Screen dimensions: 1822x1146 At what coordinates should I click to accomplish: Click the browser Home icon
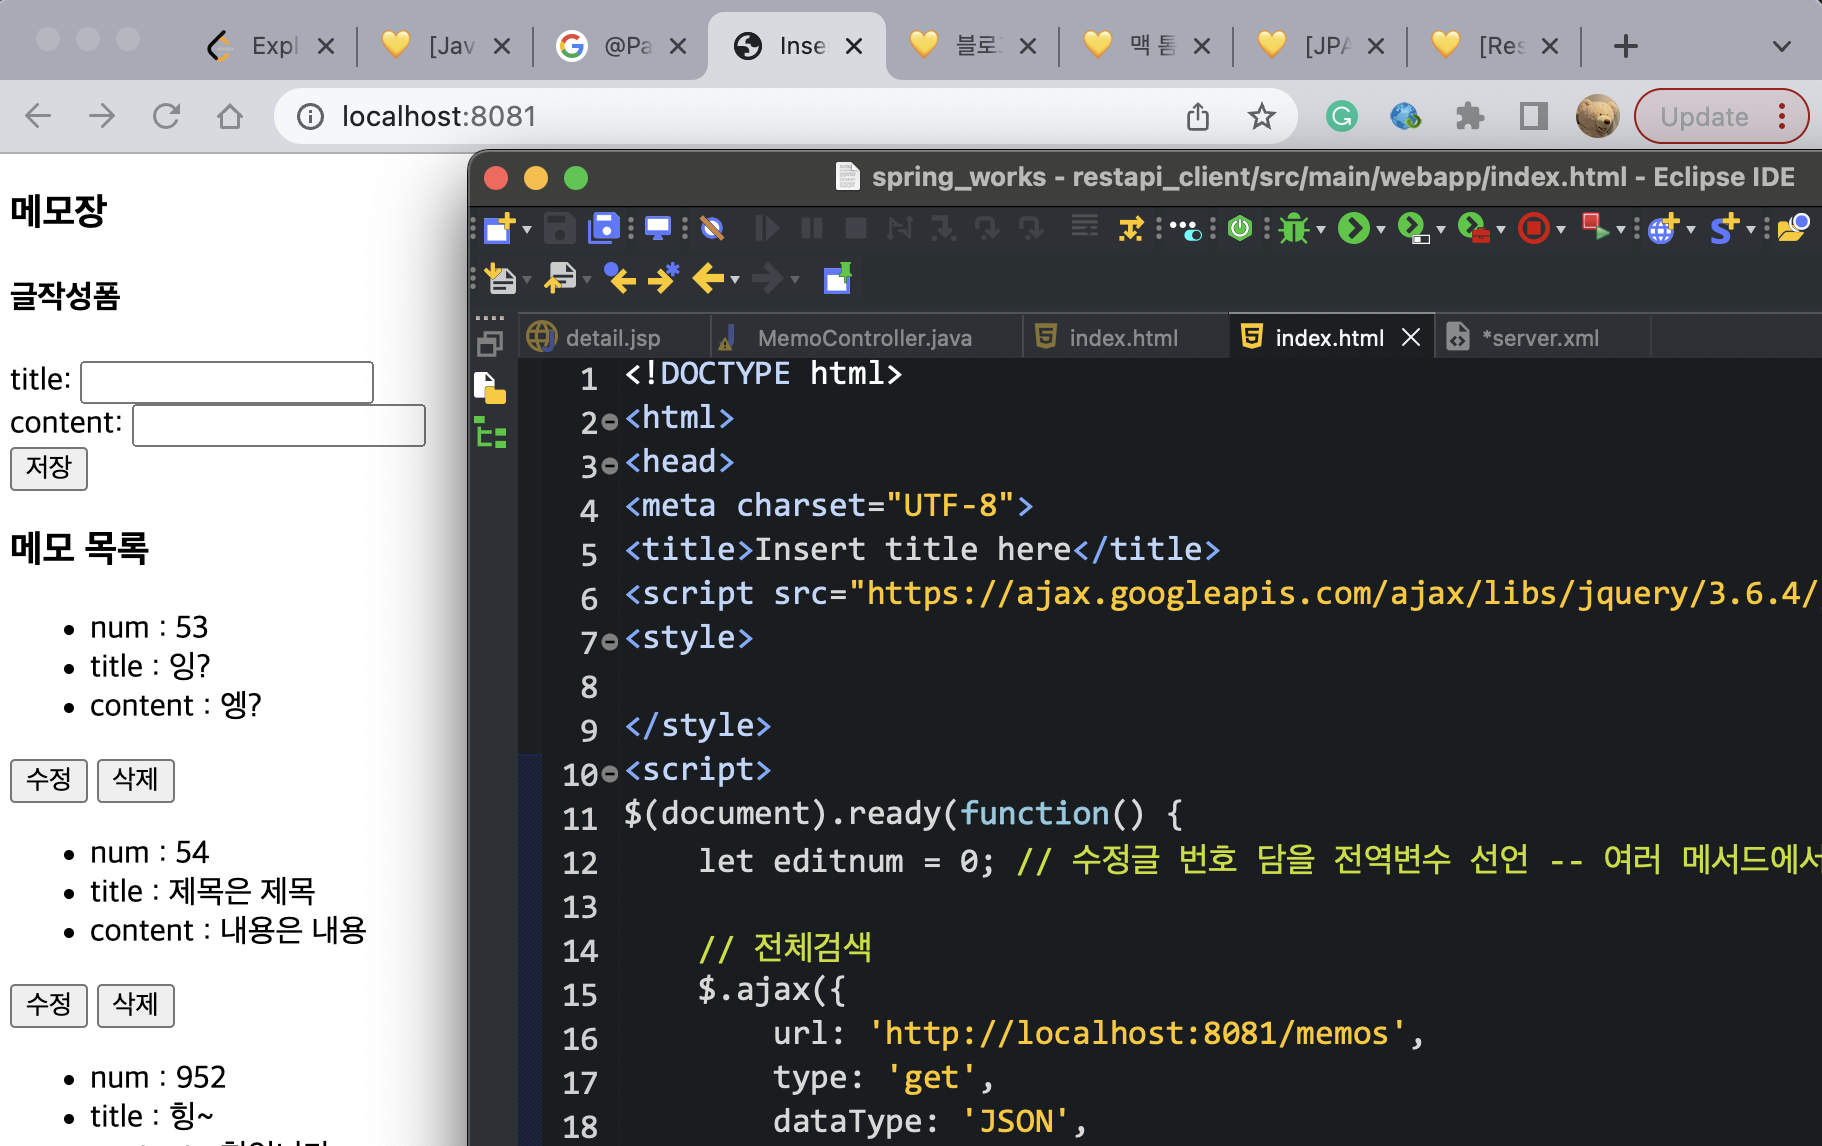[230, 116]
